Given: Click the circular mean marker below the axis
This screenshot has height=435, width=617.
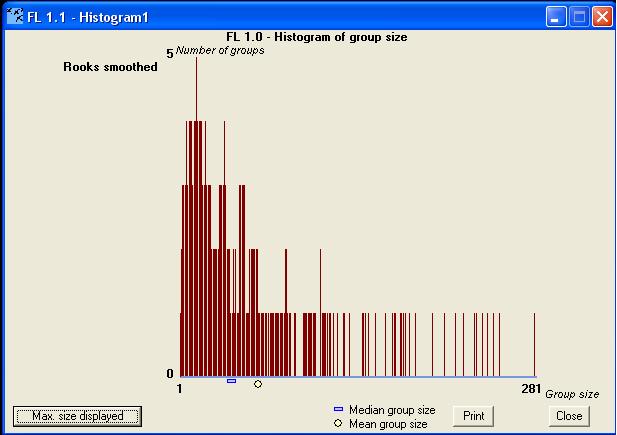Looking at the screenshot, I should [258, 383].
